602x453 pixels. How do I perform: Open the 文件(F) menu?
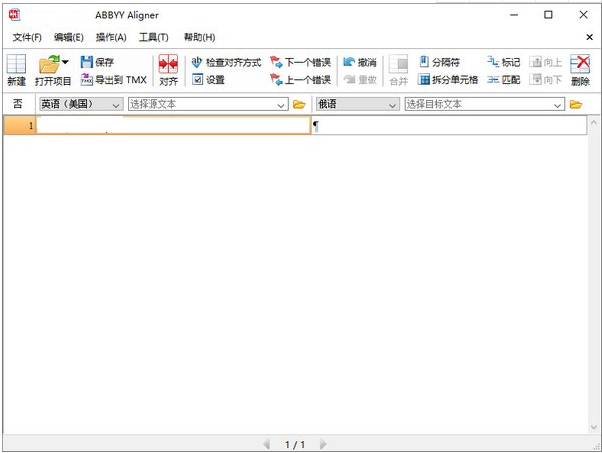click(x=27, y=37)
